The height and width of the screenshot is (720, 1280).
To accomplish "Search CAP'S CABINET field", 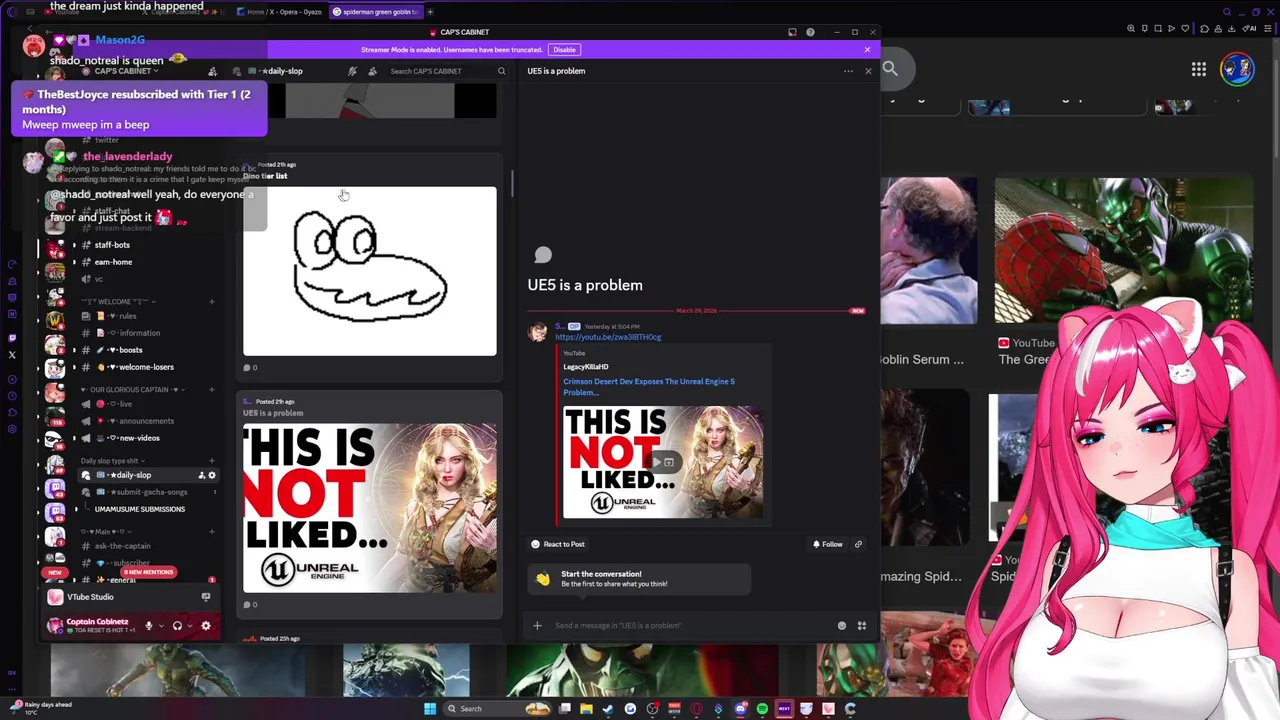I will click(x=447, y=71).
